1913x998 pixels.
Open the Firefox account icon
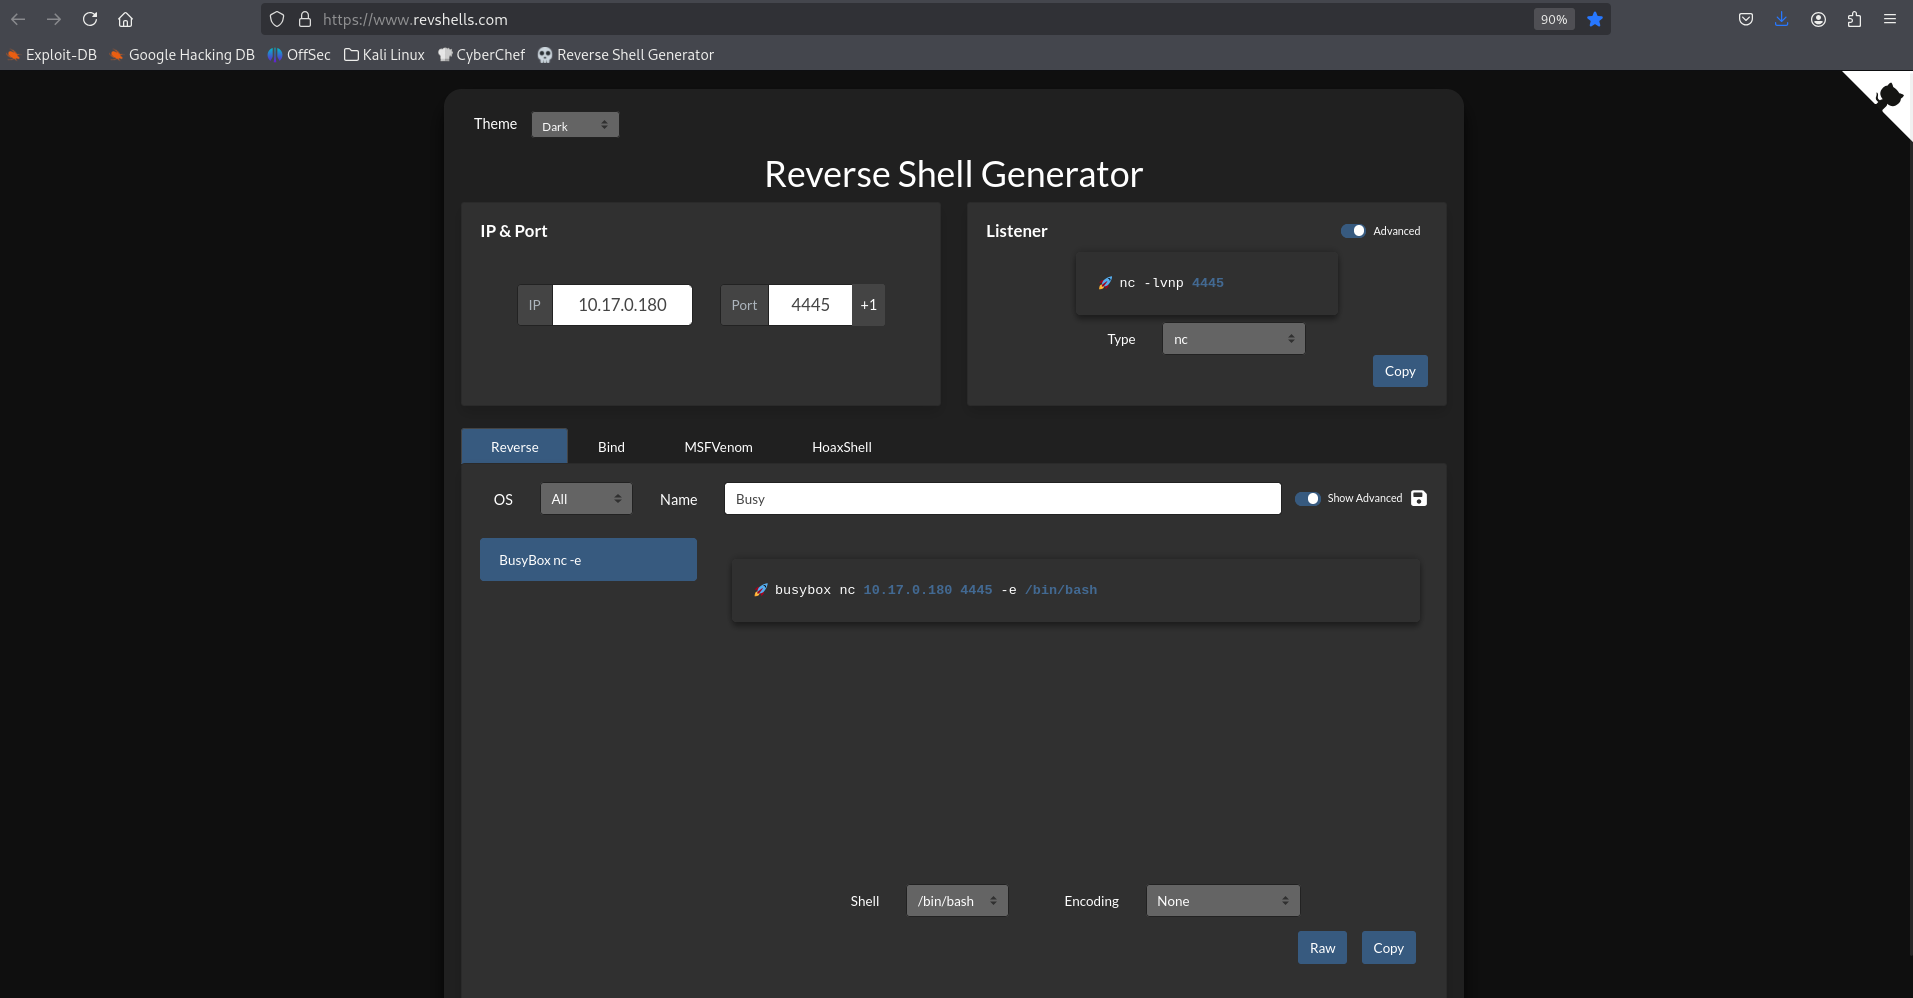(x=1818, y=19)
